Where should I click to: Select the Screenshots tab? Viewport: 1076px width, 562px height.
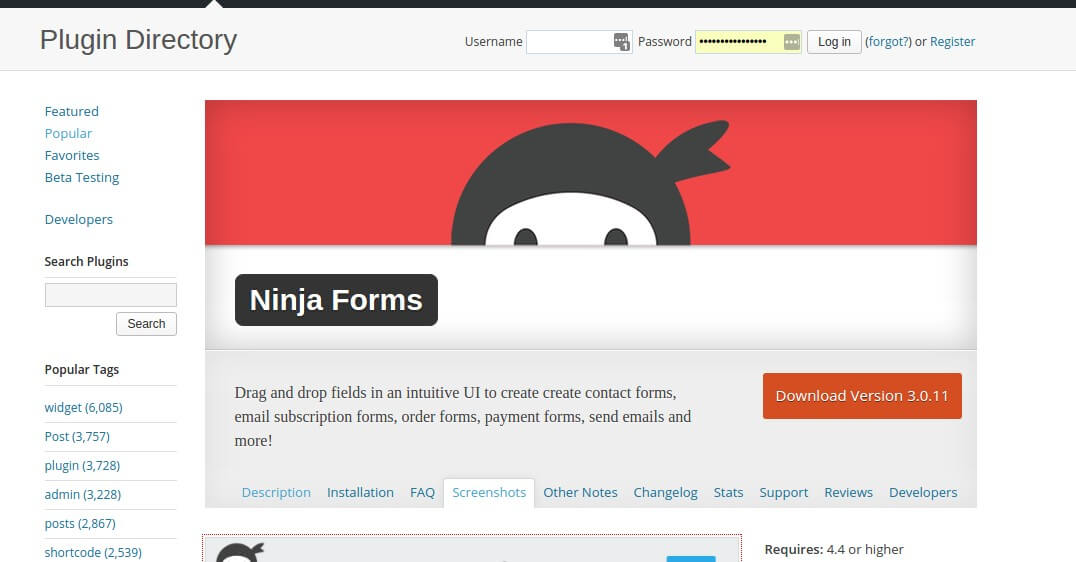pos(489,493)
